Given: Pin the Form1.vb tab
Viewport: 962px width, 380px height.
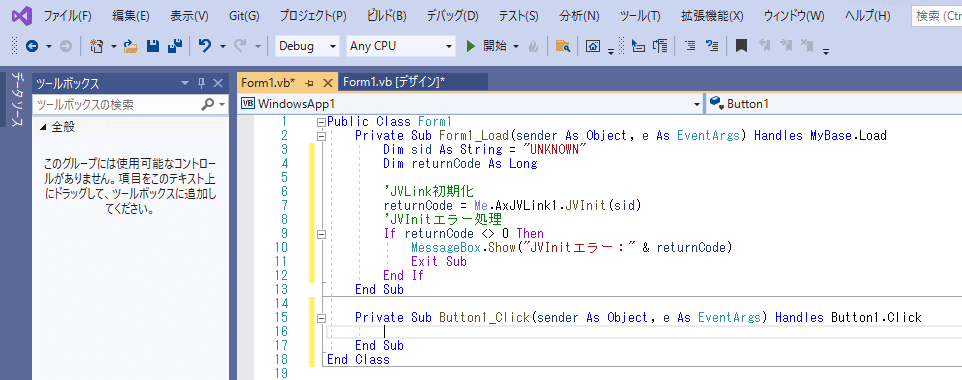Looking at the screenshot, I should click(310, 83).
